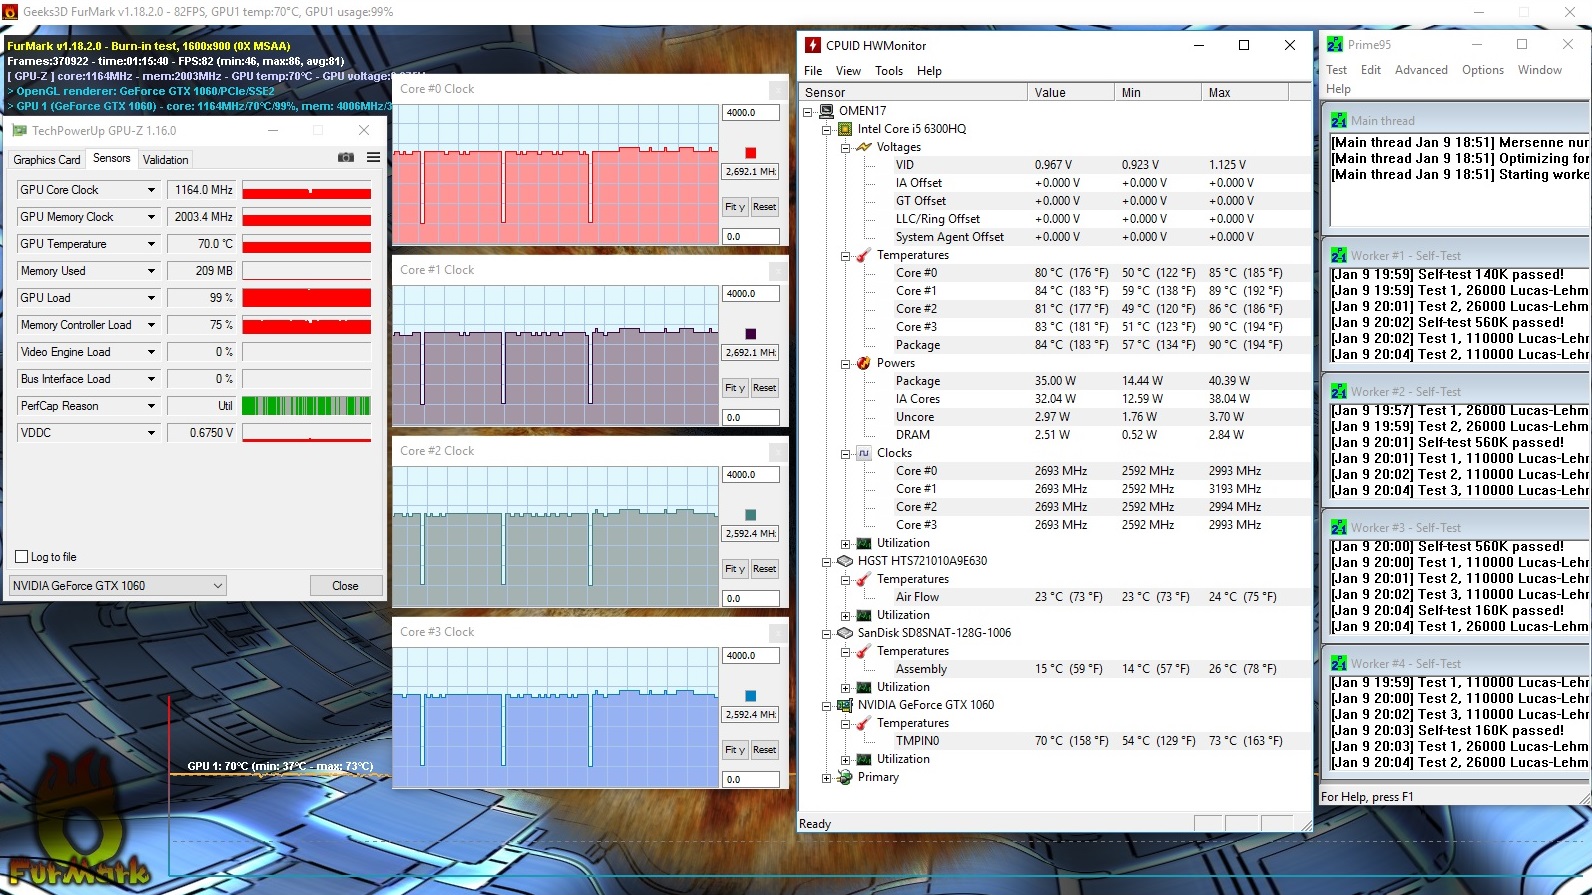The image size is (1592, 895).
Task: Click the Worker #3 Self-Test window icon
Action: [x=1339, y=528]
